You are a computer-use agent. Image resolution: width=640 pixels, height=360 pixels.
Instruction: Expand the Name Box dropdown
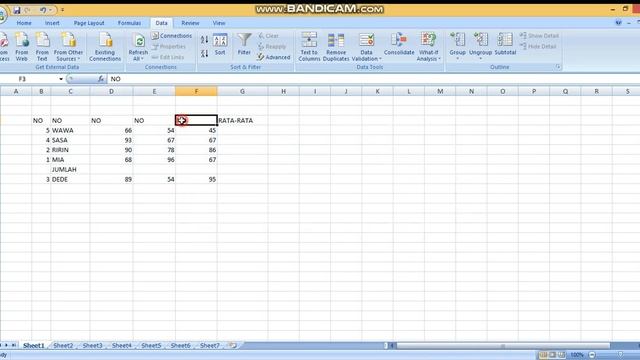tap(61, 79)
